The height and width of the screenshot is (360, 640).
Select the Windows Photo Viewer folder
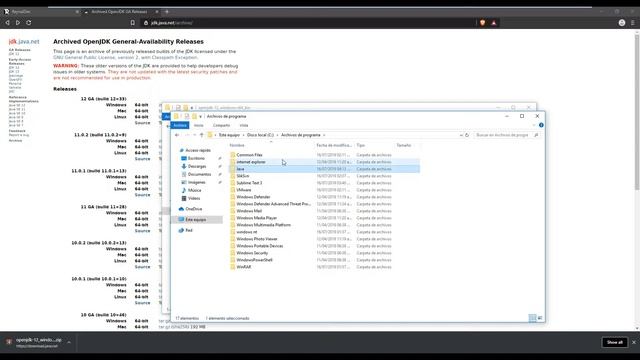click(x=257, y=239)
